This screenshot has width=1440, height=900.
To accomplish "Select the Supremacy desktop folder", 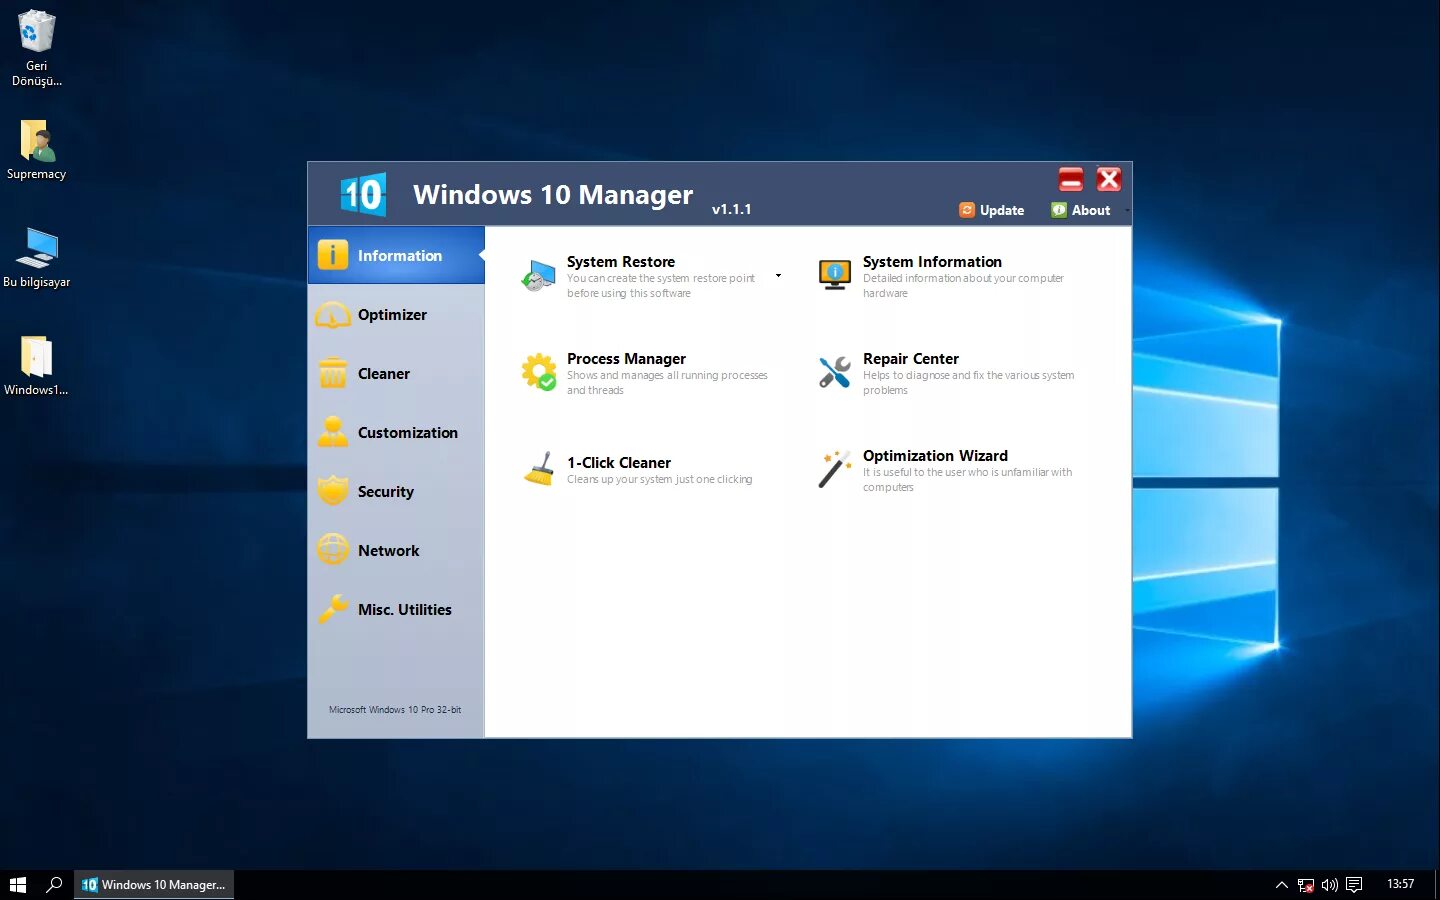I will (36, 150).
